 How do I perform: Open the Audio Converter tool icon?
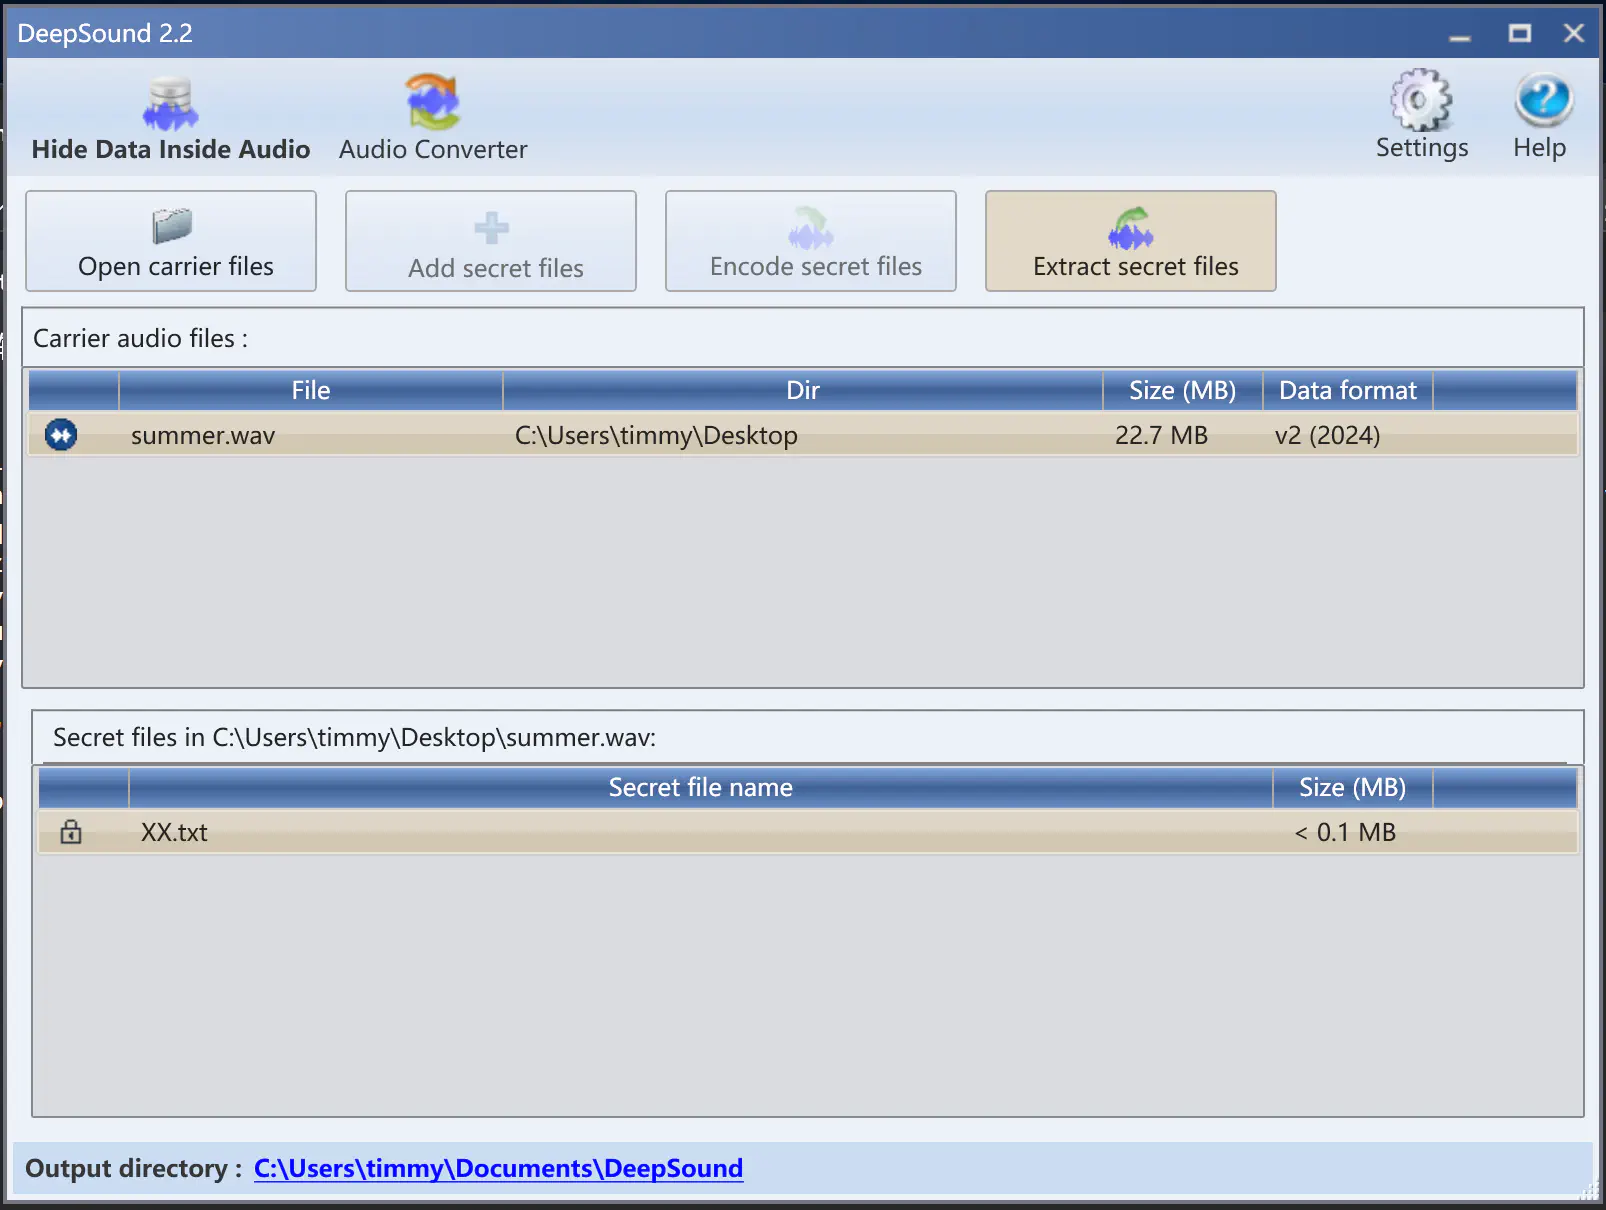click(x=432, y=102)
